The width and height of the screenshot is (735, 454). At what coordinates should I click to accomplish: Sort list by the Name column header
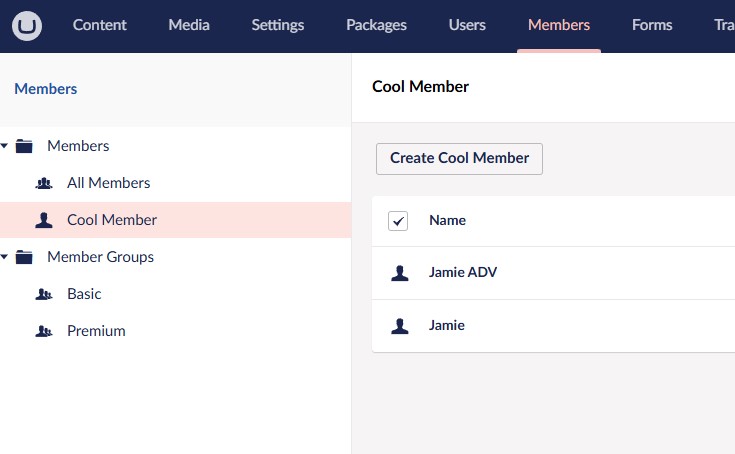click(448, 220)
